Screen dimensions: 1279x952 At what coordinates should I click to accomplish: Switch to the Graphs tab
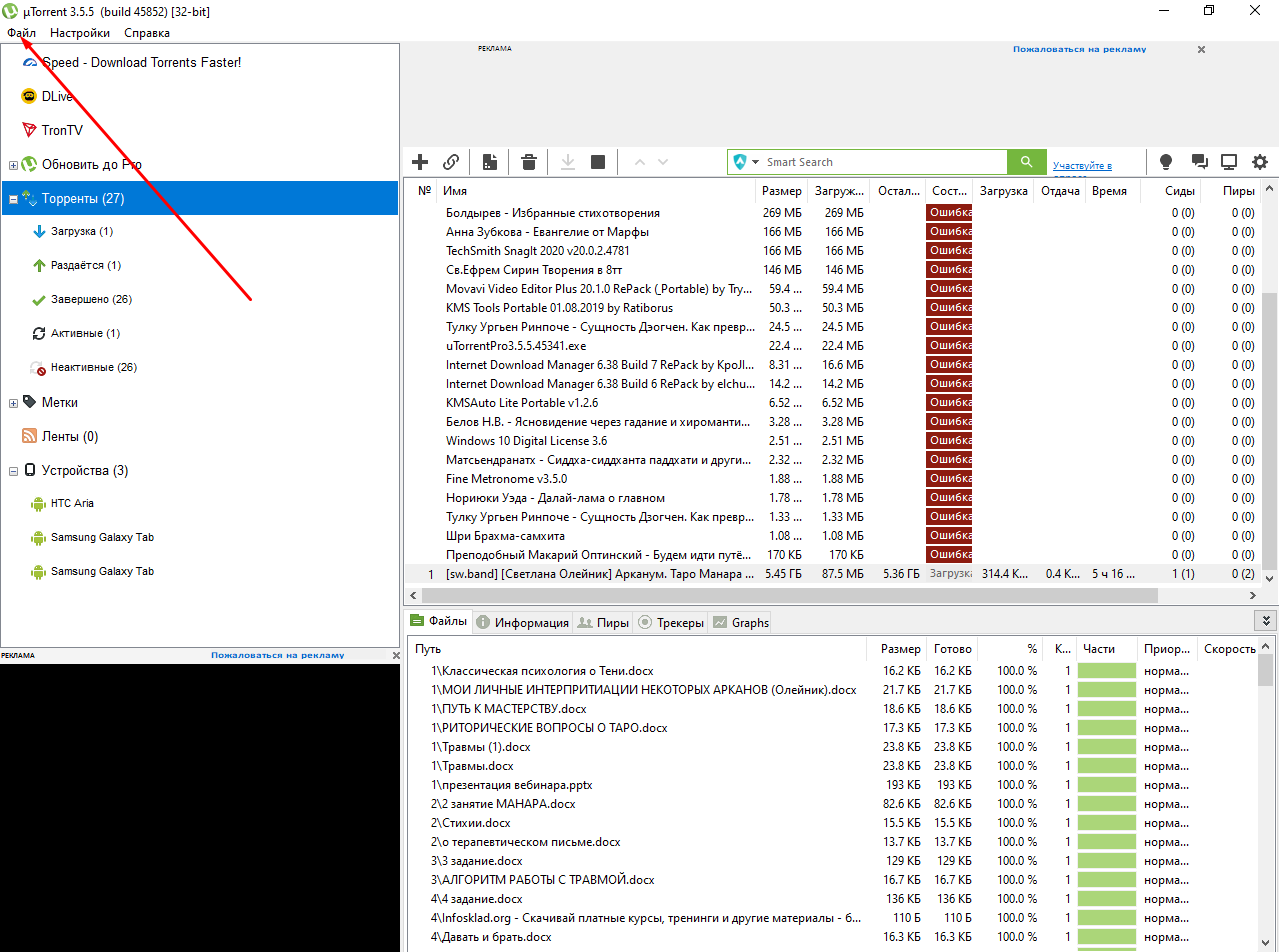pyautogui.click(x=740, y=622)
